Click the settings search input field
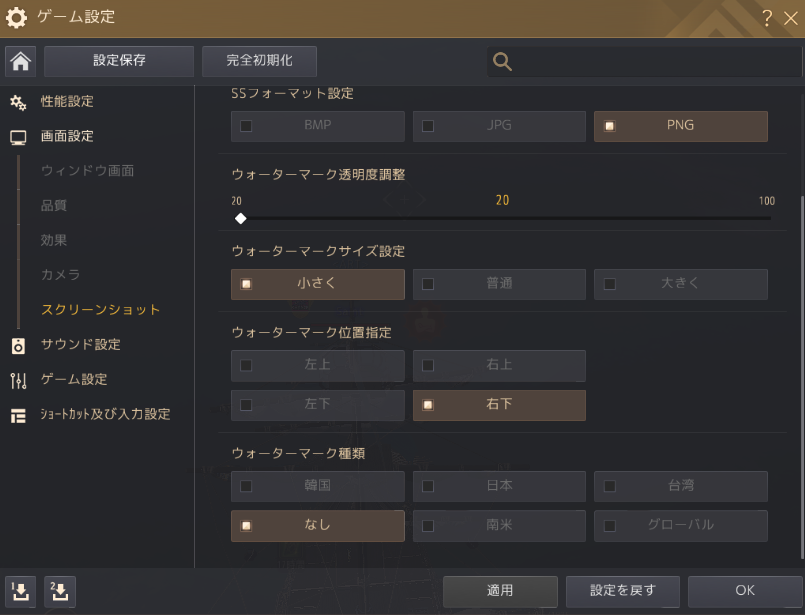805x615 pixels. click(x=650, y=62)
